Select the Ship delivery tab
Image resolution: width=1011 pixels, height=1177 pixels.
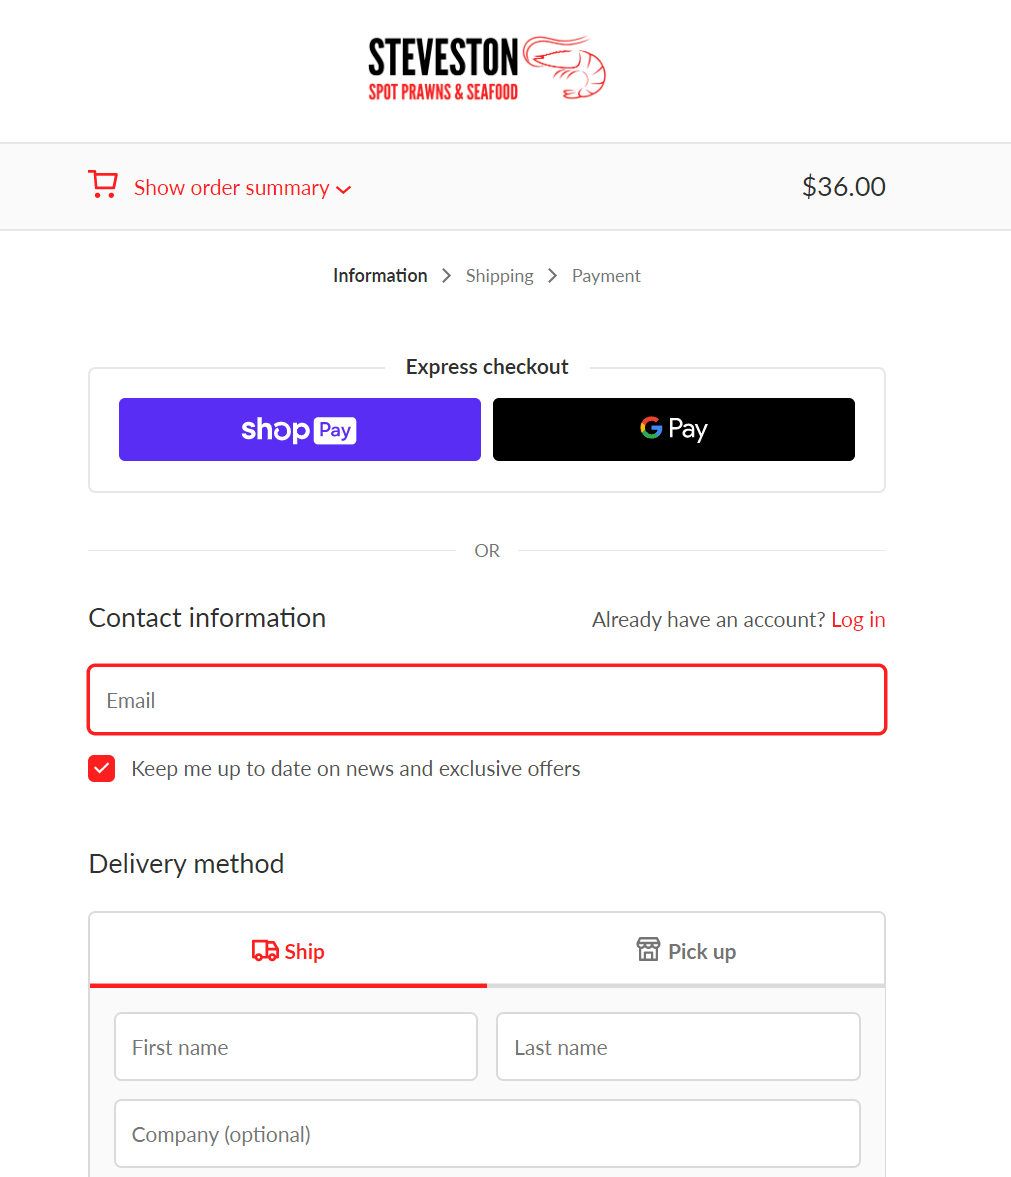(288, 951)
